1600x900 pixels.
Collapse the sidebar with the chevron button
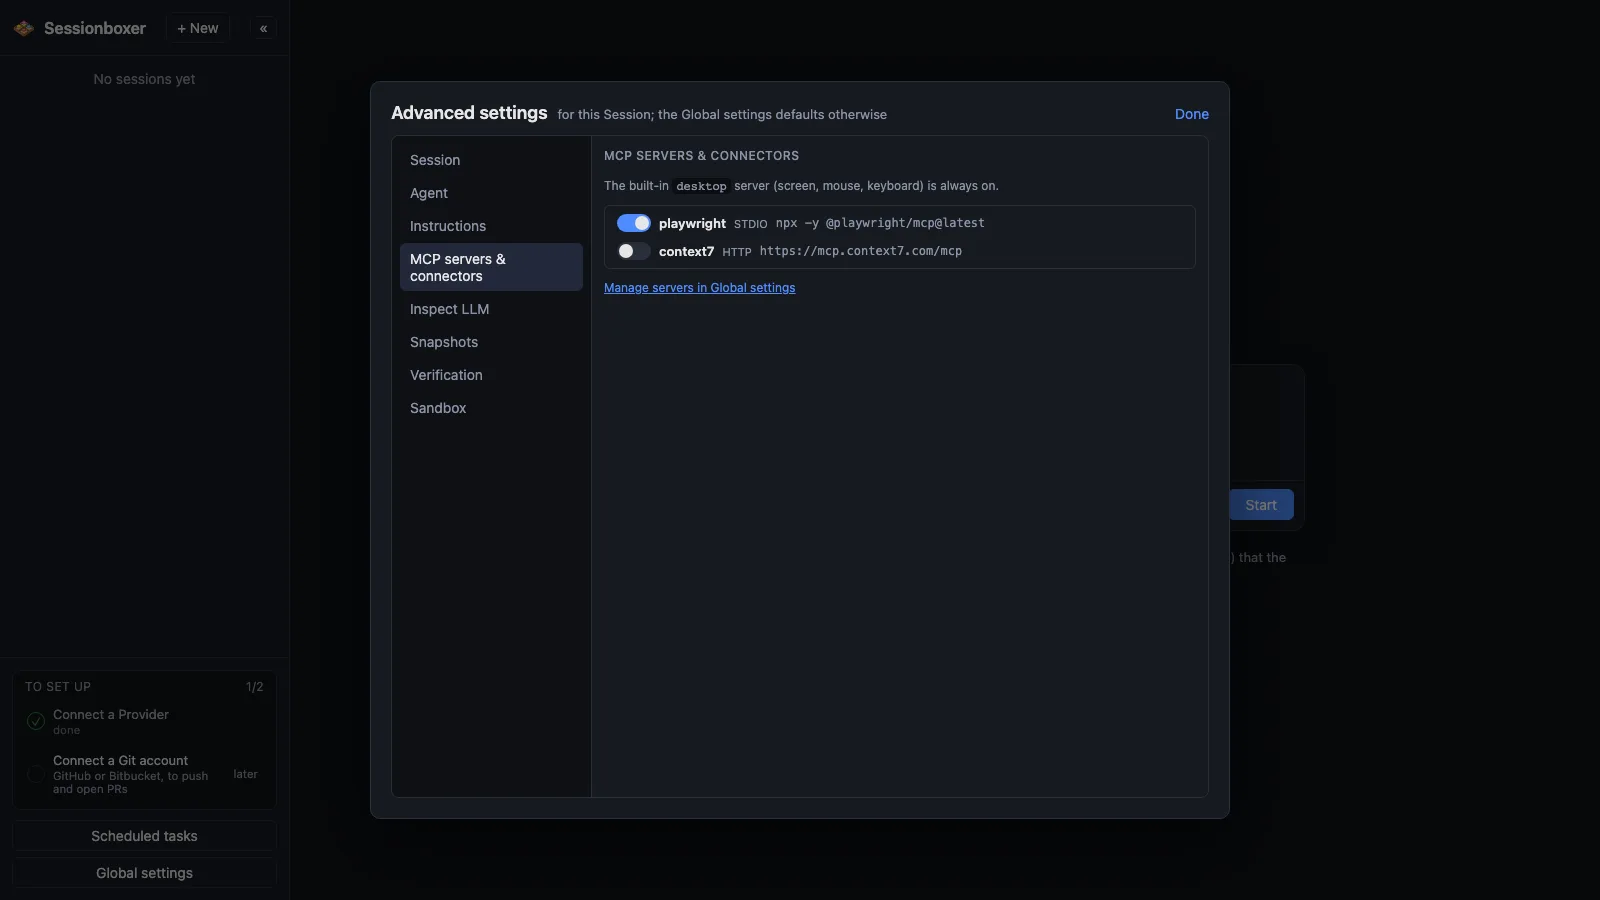point(263,28)
